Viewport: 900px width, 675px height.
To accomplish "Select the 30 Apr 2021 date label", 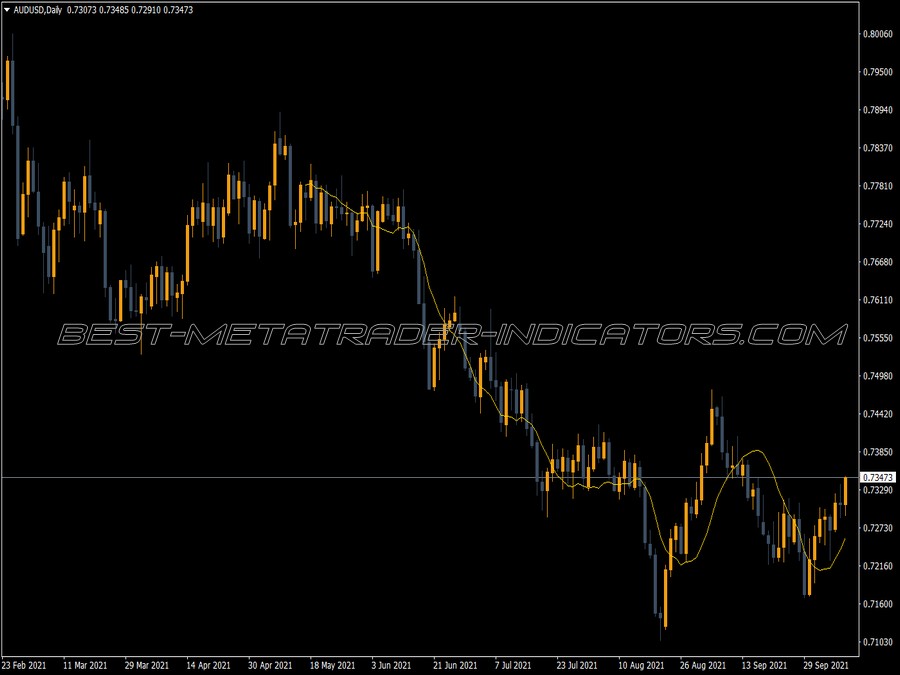I will click(x=270, y=665).
